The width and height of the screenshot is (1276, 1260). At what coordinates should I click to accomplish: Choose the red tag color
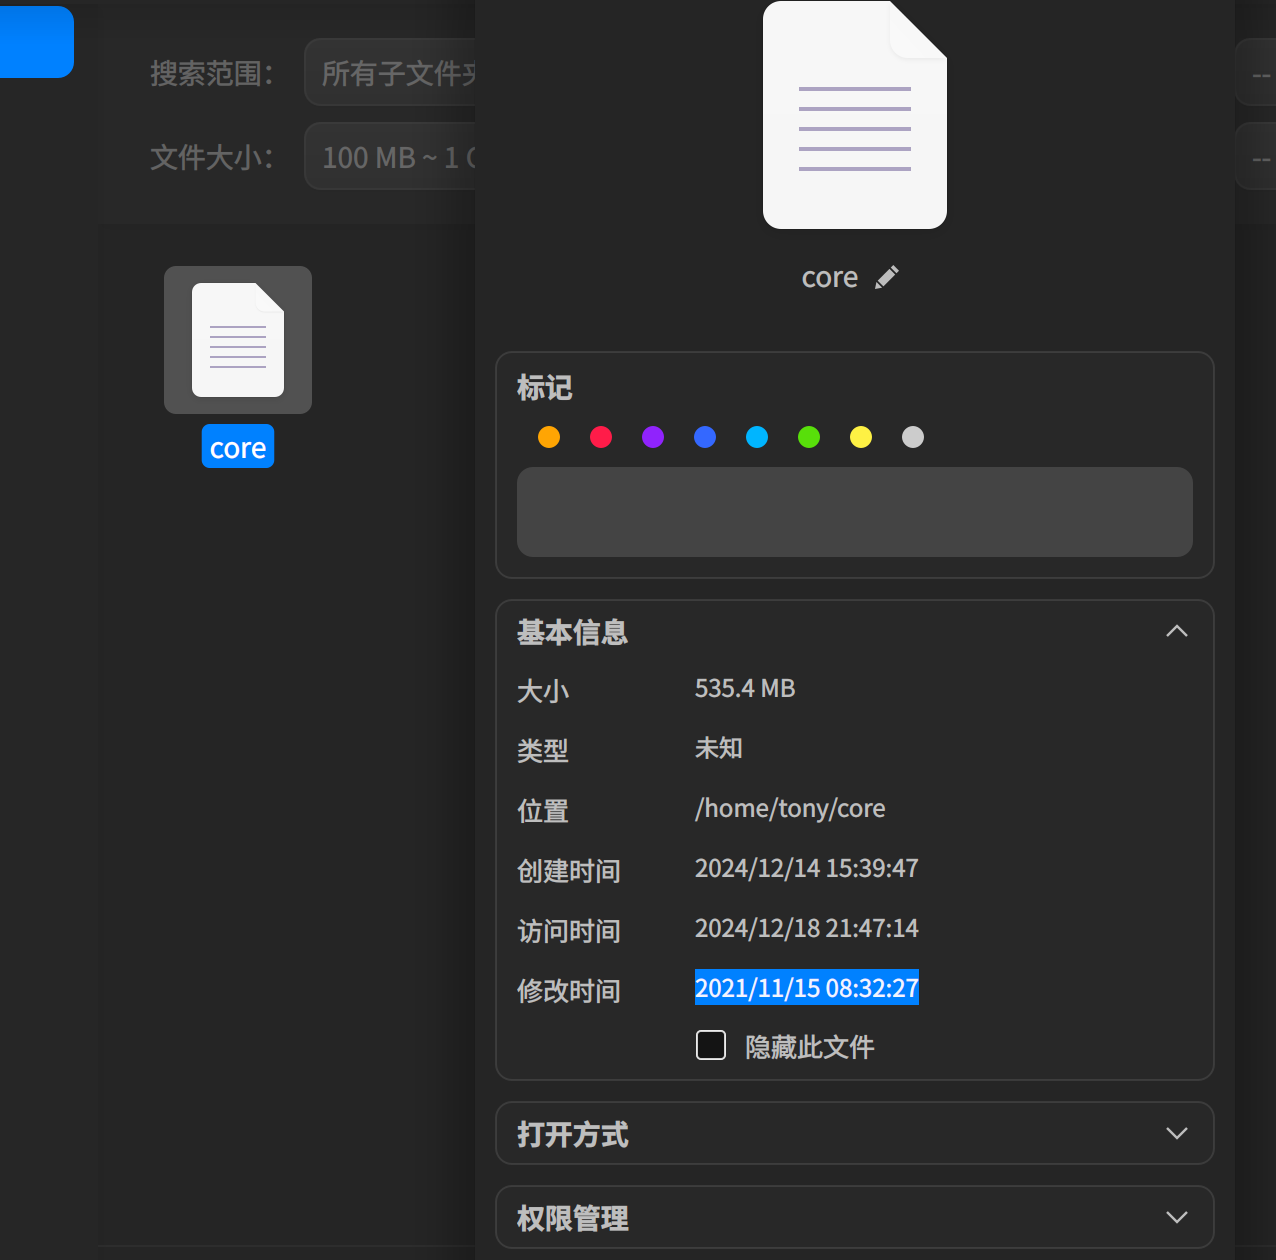(601, 437)
